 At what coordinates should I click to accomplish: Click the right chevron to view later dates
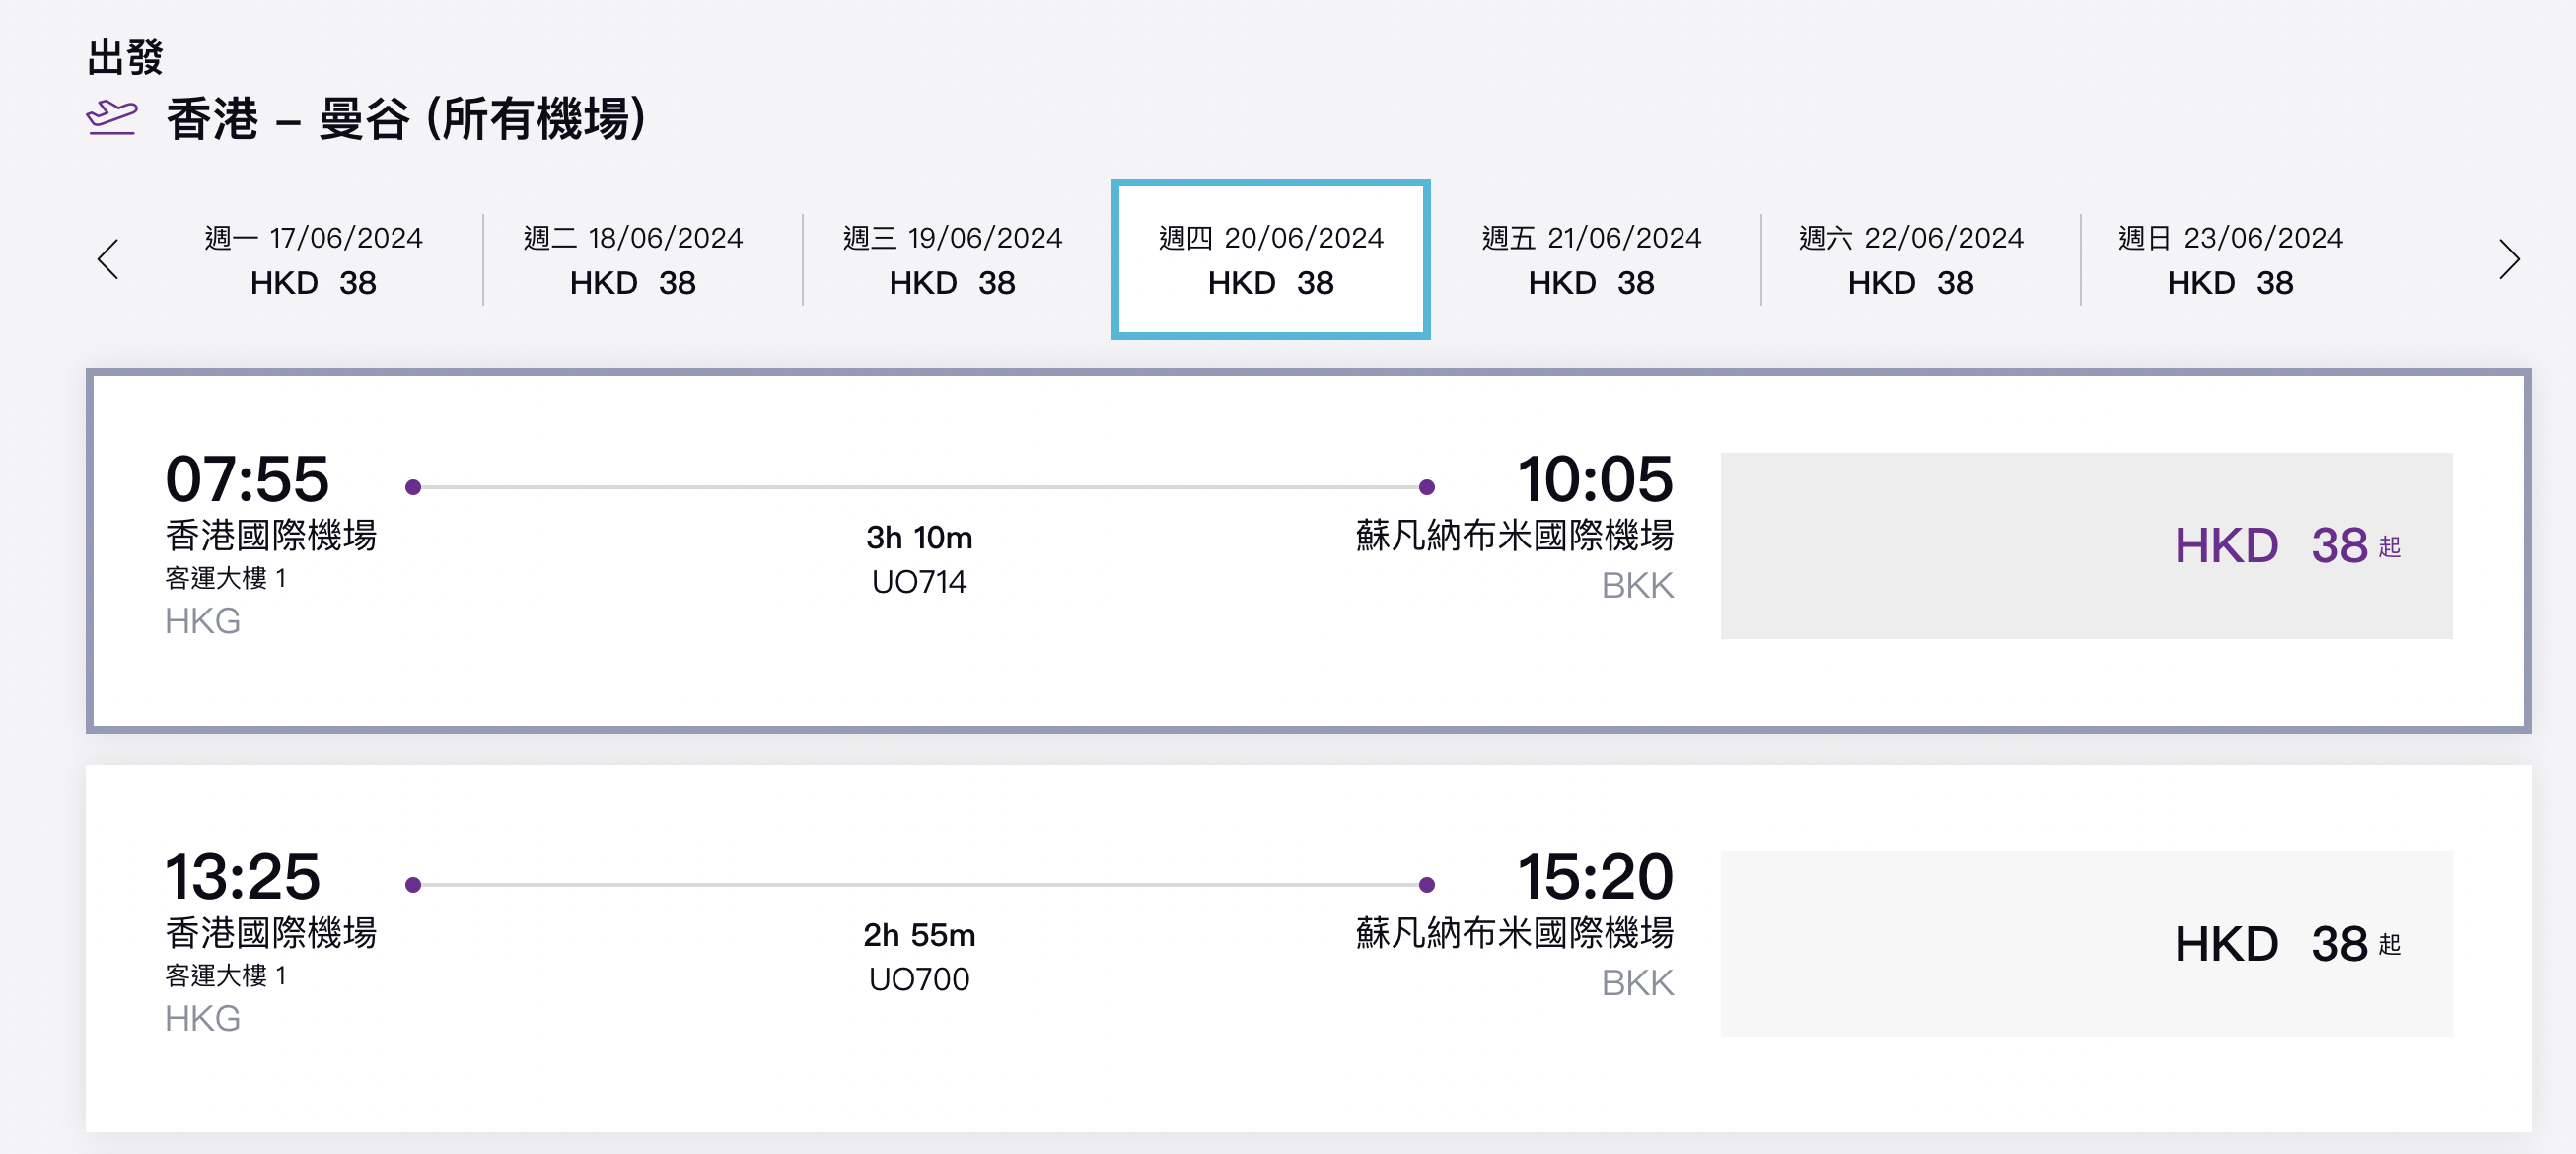[2510, 259]
